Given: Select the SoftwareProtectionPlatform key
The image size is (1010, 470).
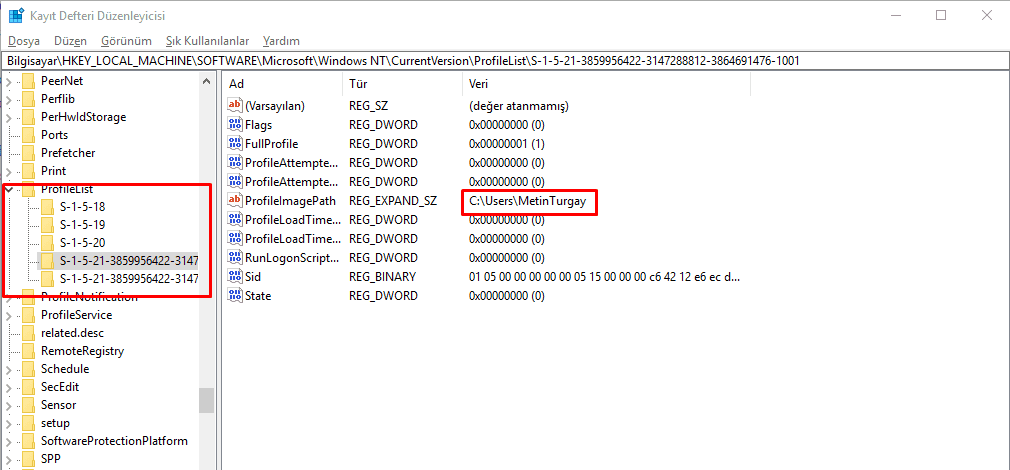Looking at the screenshot, I should [114, 441].
